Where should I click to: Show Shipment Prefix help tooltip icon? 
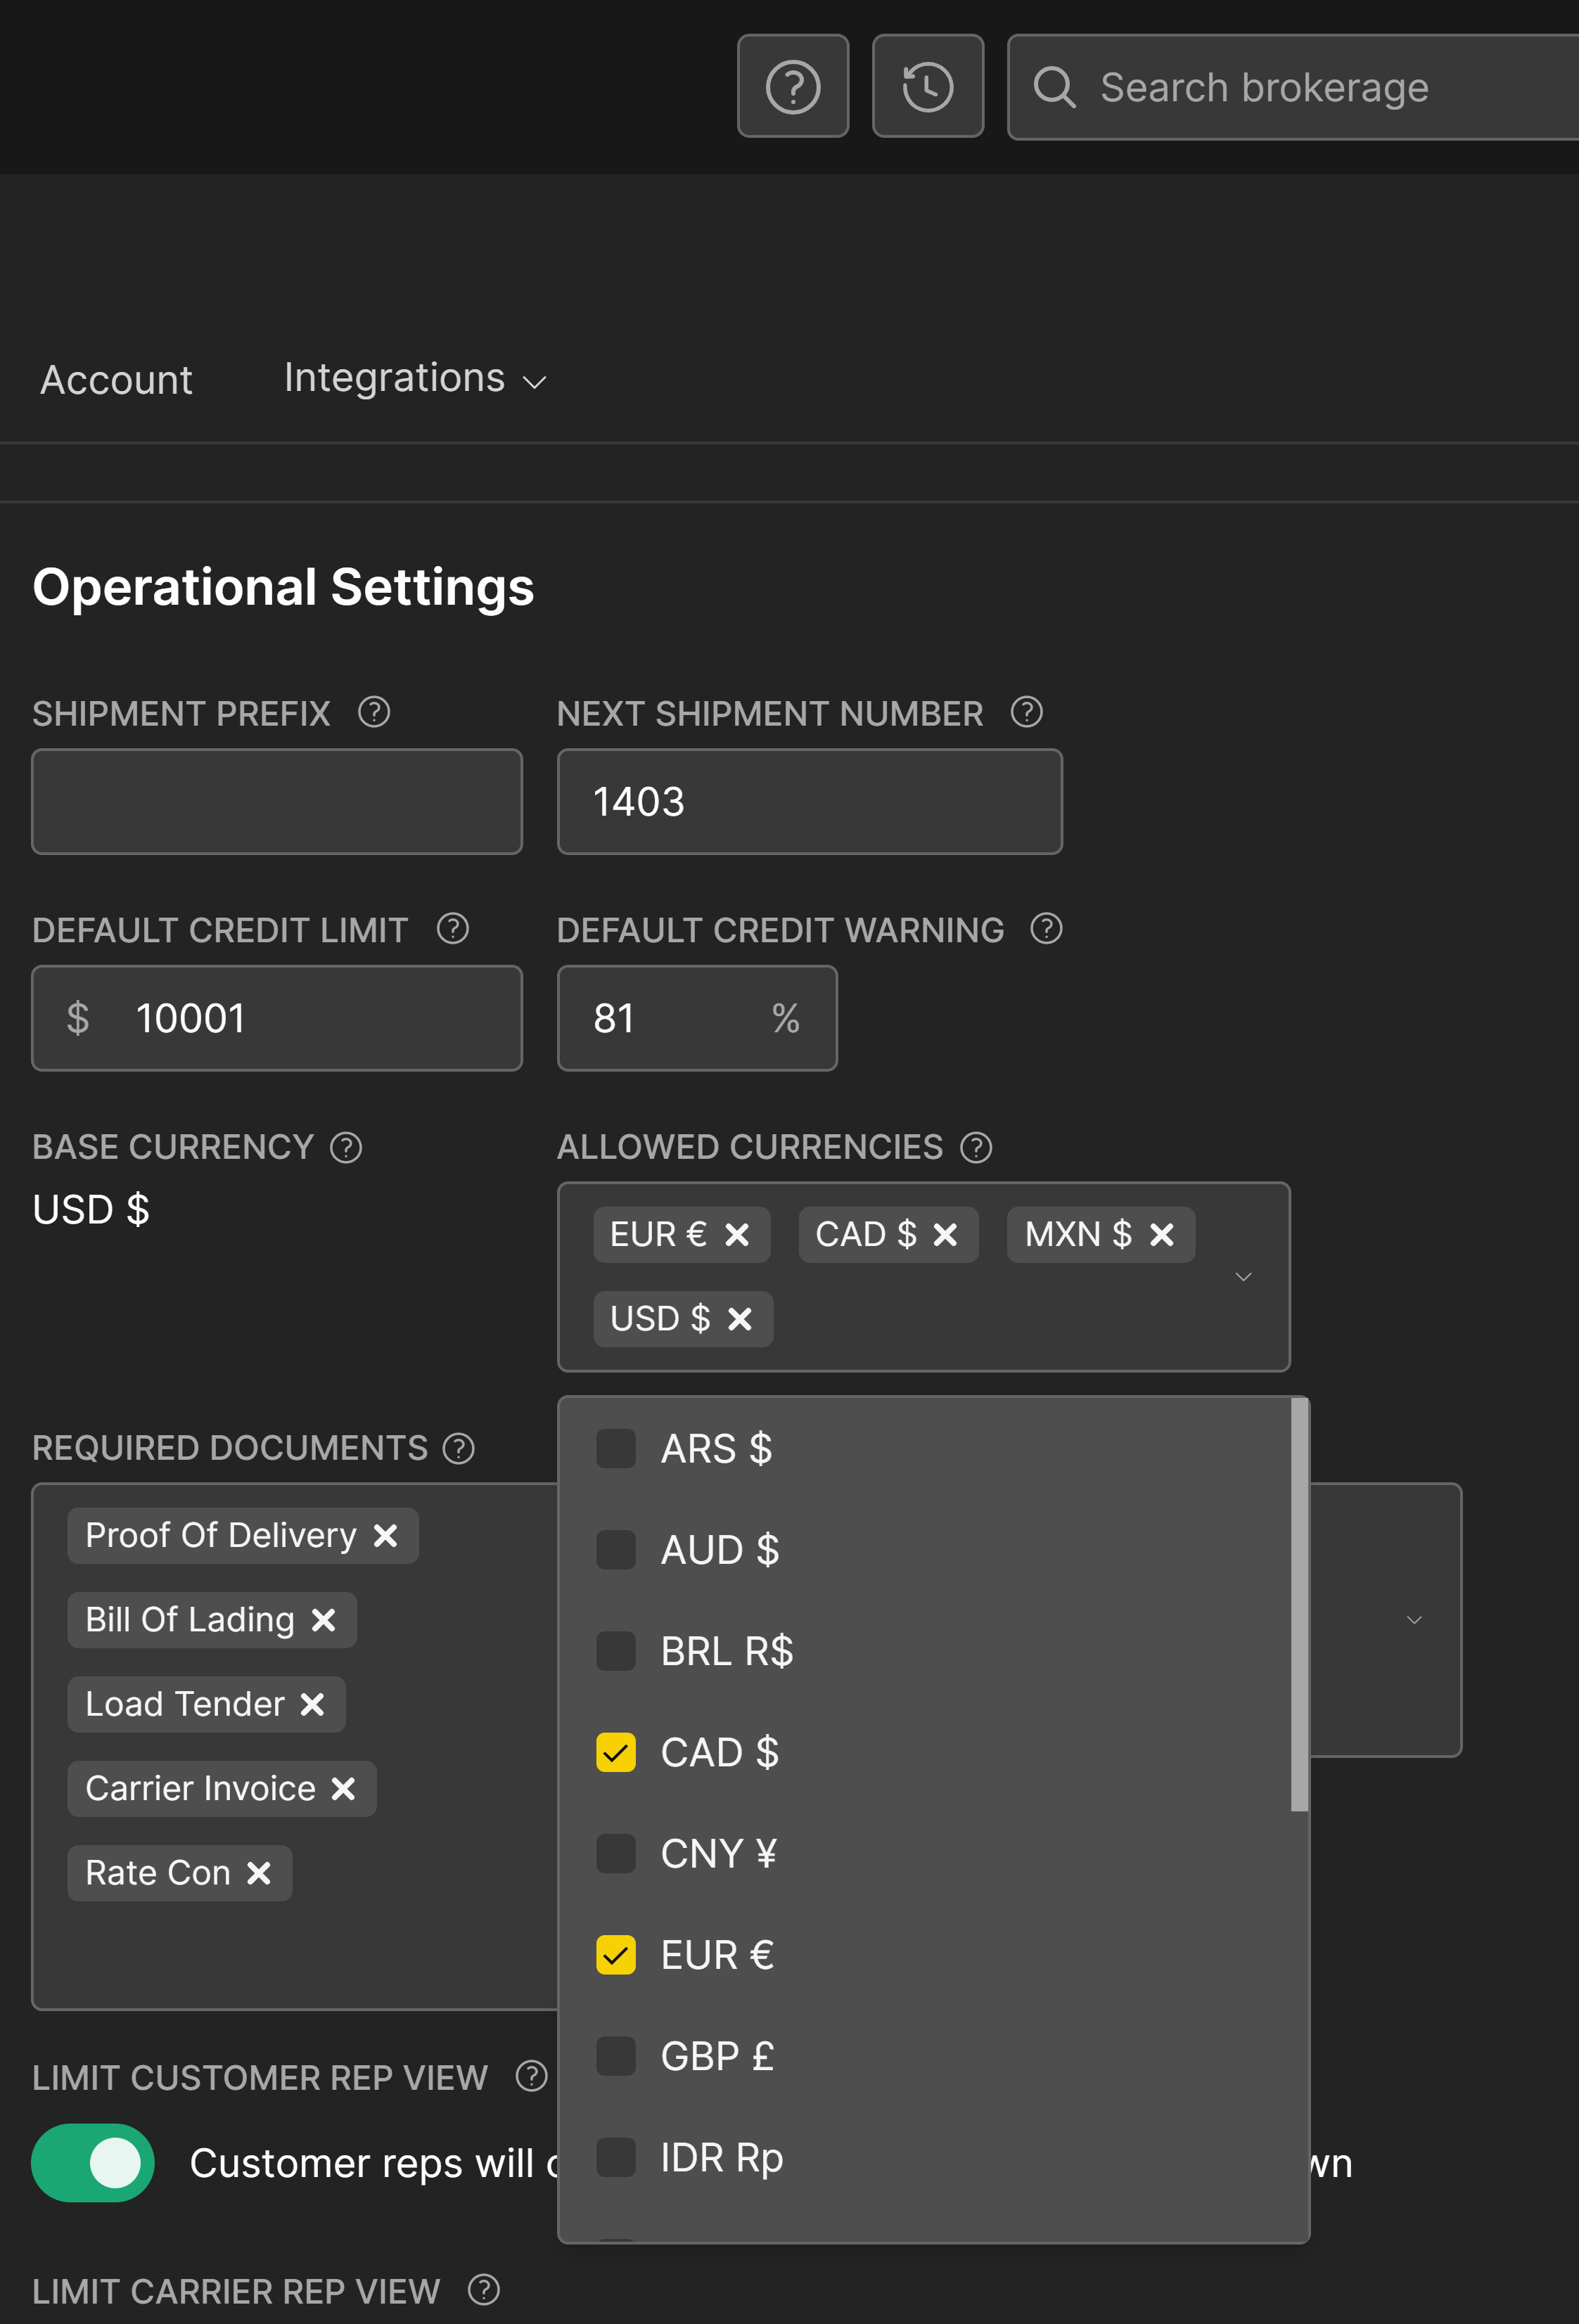coord(374,713)
